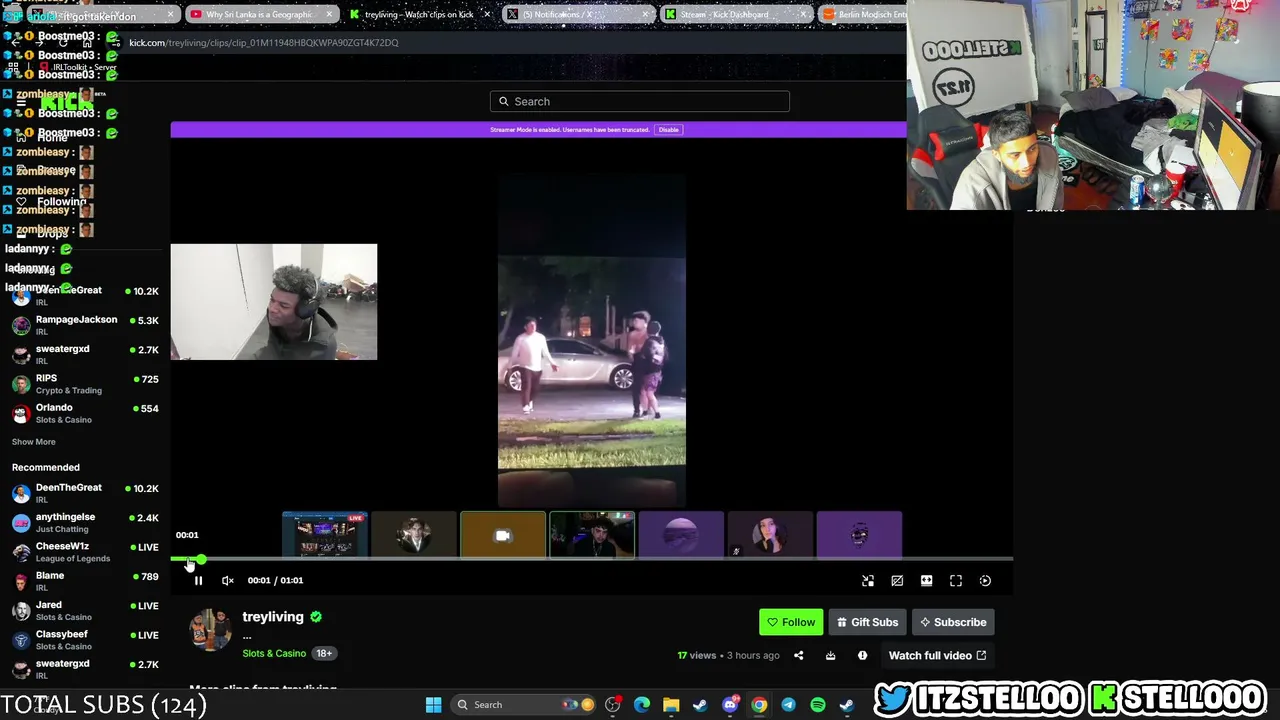Open RIPS Crypto & Trading channel
The height and width of the screenshot is (720, 1280).
85,384
